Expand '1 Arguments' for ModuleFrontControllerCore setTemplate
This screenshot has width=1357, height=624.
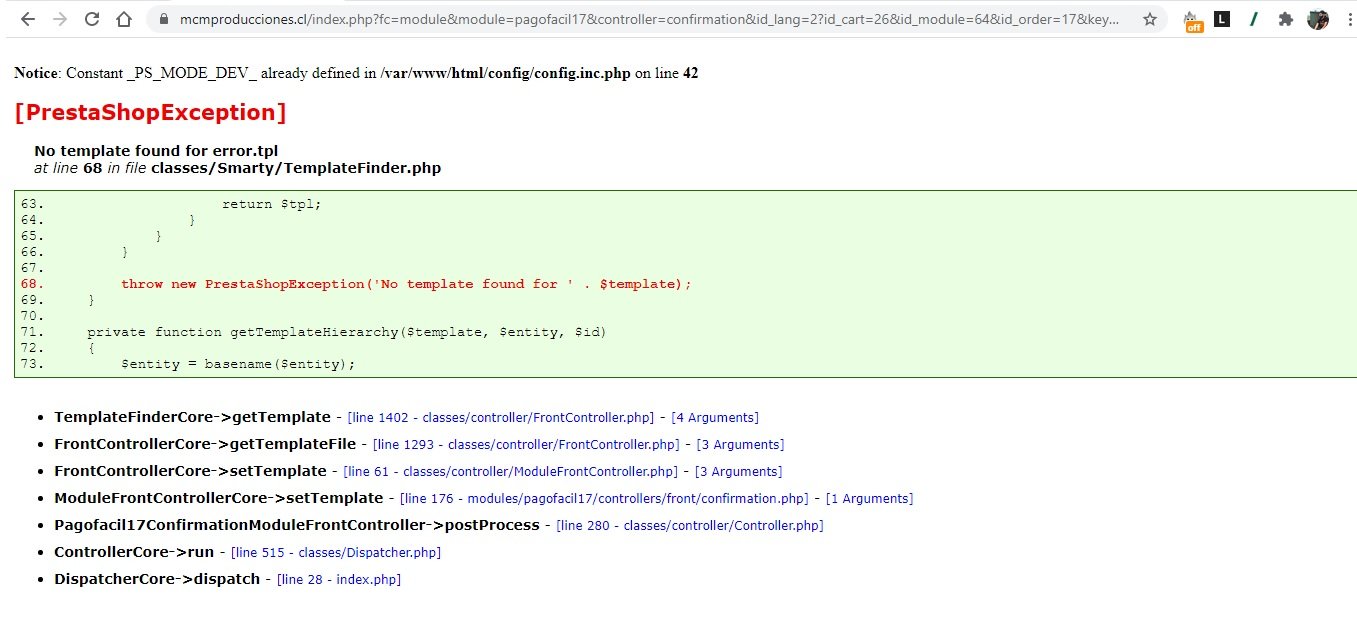click(x=869, y=498)
